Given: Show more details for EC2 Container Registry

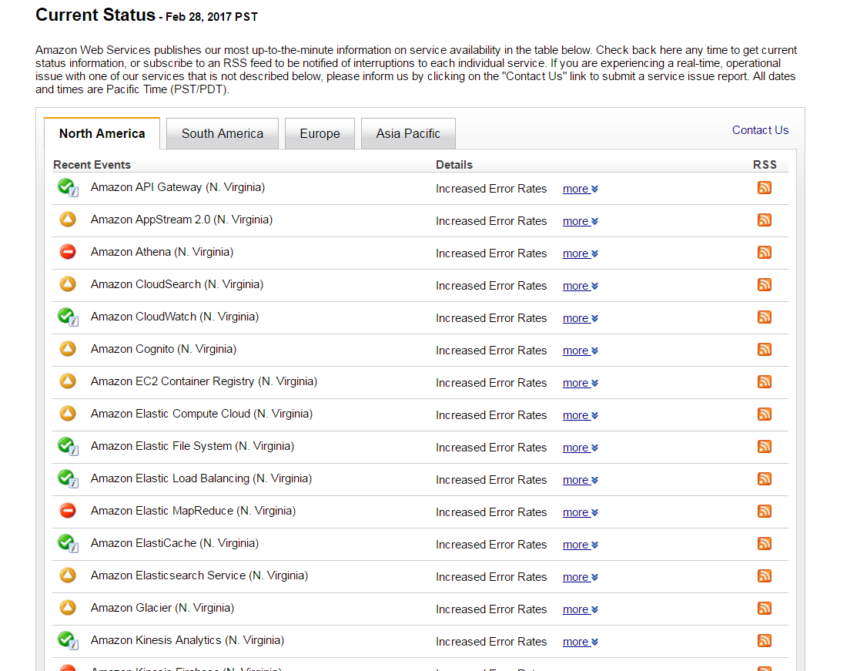Looking at the screenshot, I should 580,383.
